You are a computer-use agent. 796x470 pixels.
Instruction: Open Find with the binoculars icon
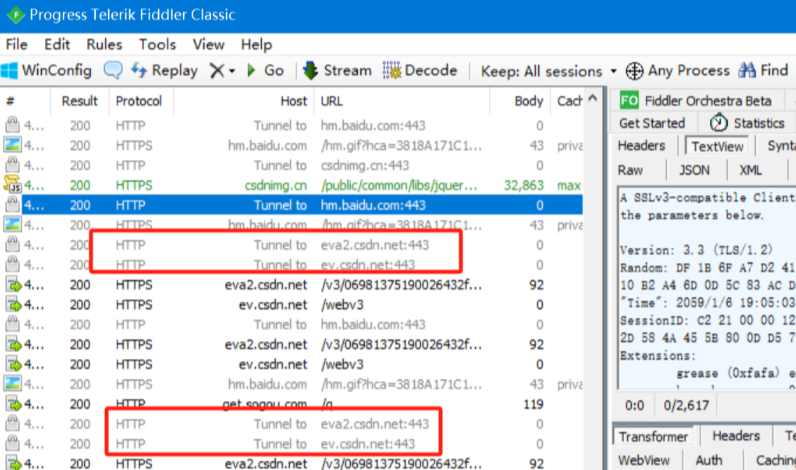point(764,71)
